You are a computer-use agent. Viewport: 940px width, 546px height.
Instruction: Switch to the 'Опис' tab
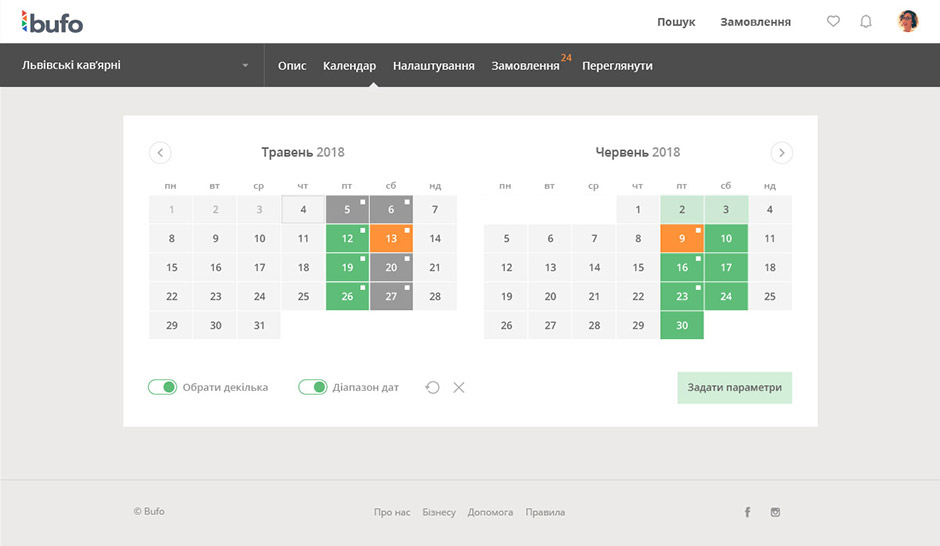(292, 66)
